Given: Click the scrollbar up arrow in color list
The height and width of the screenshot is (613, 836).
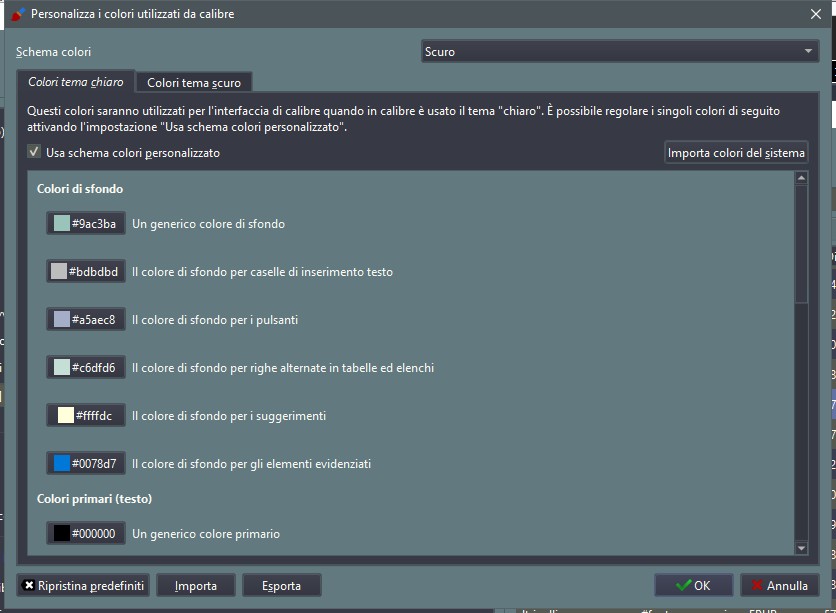Looking at the screenshot, I should [x=801, y=178].
